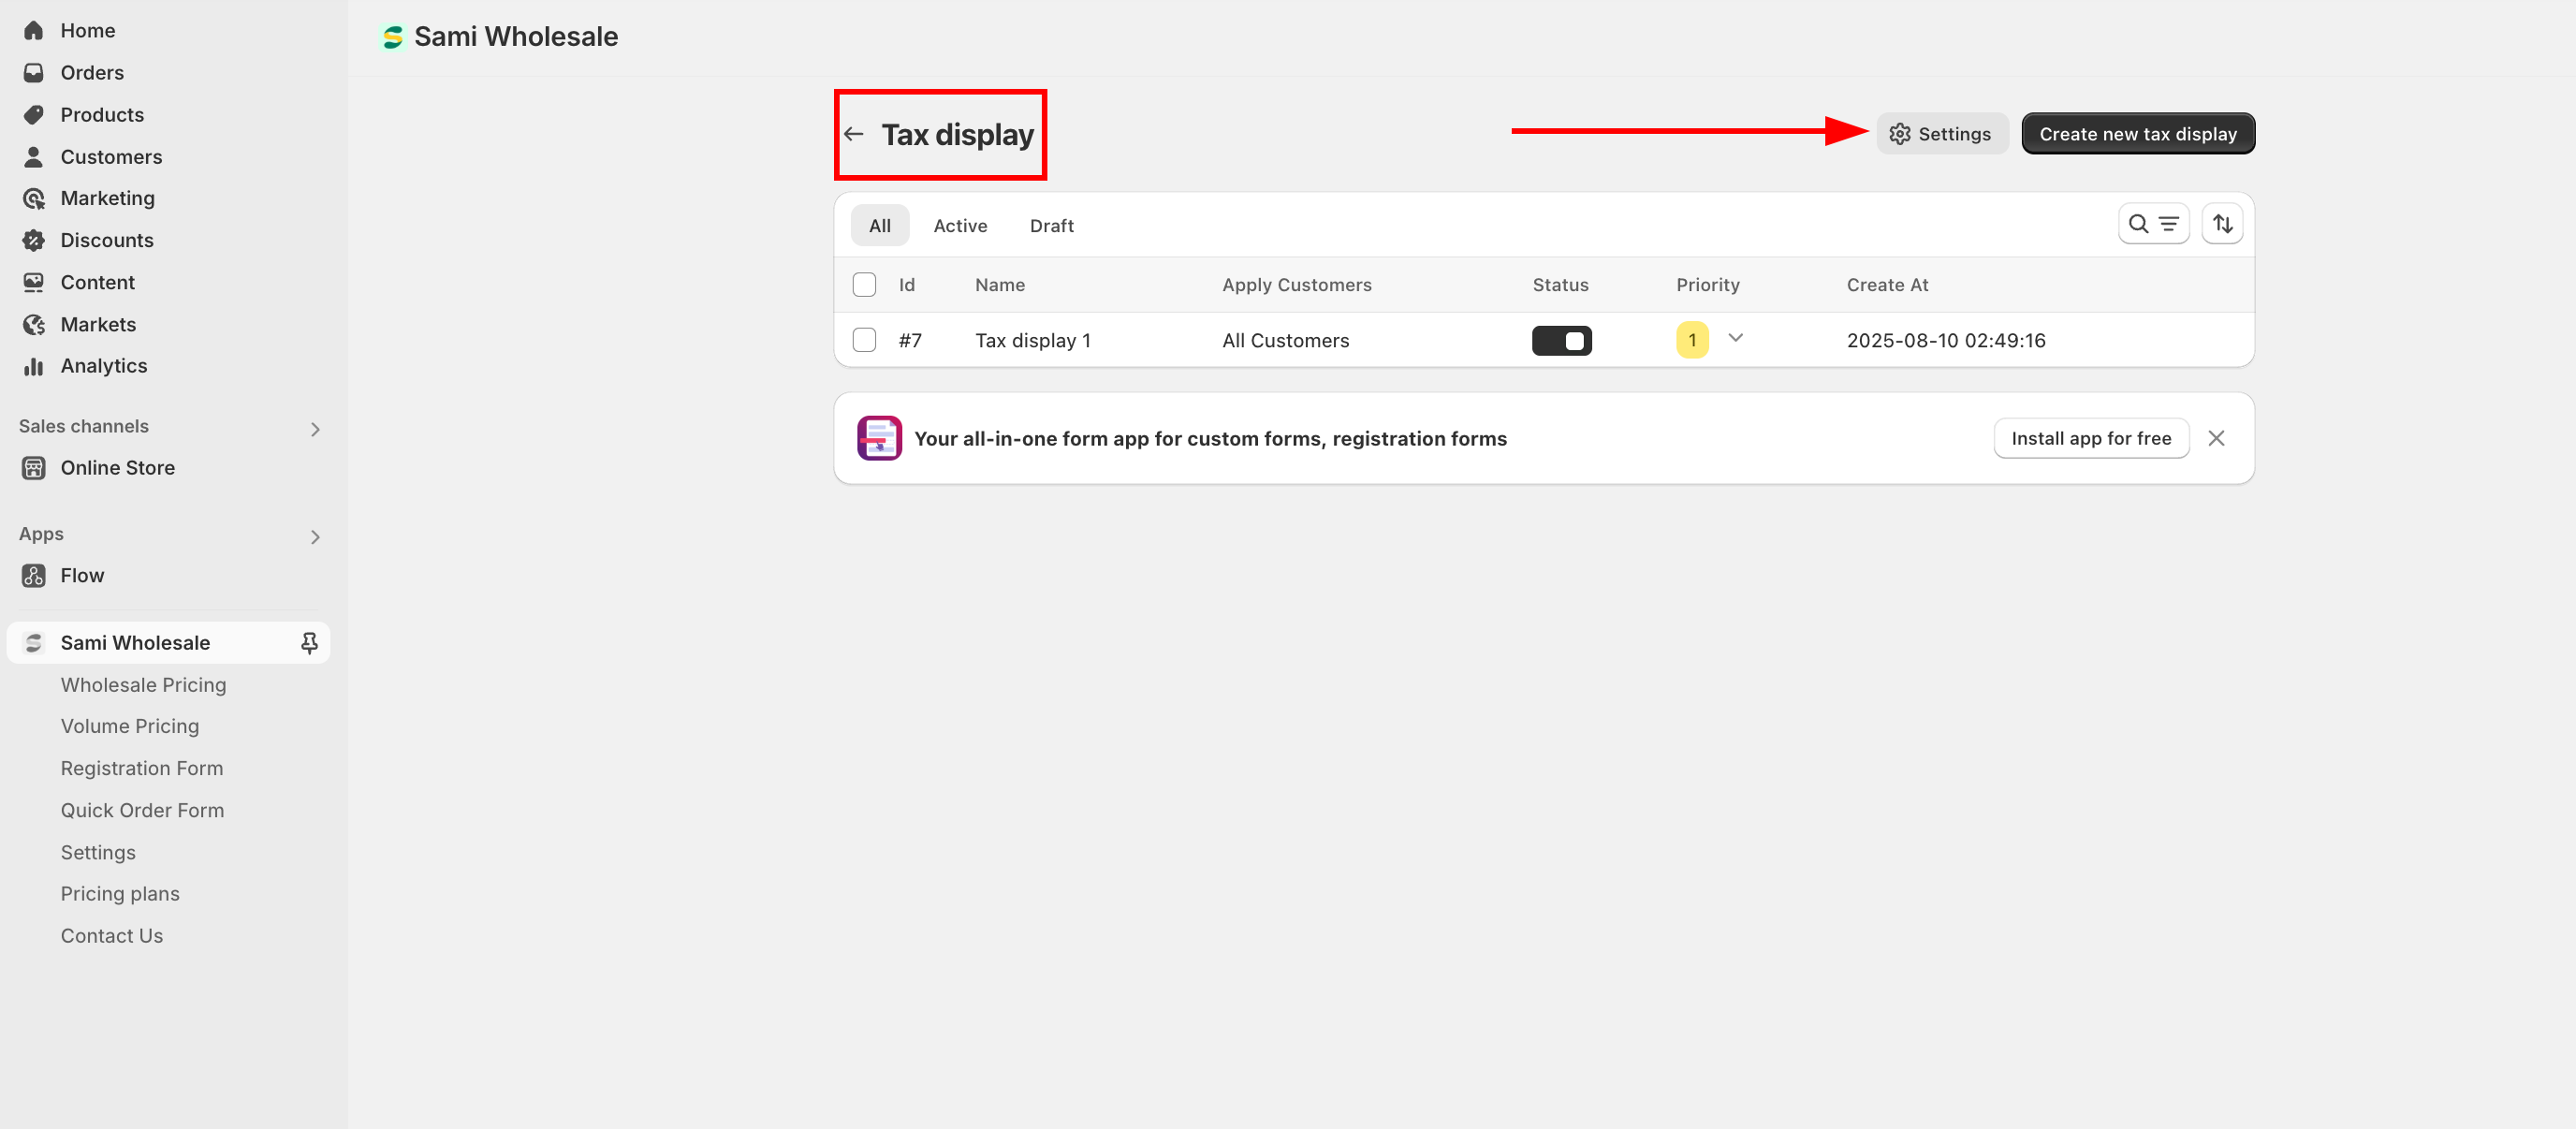Expand the Apps section chevron
The height and width of the screenshot is (1129, 2576).
(x=315, y=537)
